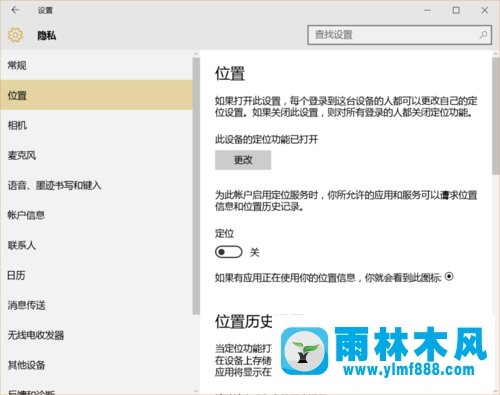
Task: Click the 关 label beside the switch
Action: (x=255, y=252)
